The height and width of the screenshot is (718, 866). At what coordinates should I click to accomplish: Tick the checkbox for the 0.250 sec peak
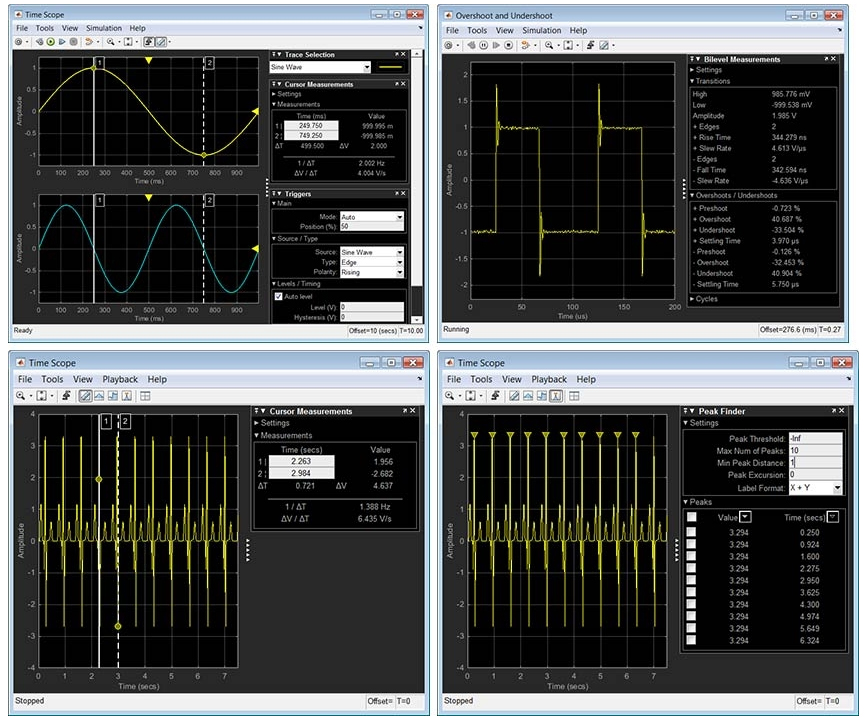692,532
